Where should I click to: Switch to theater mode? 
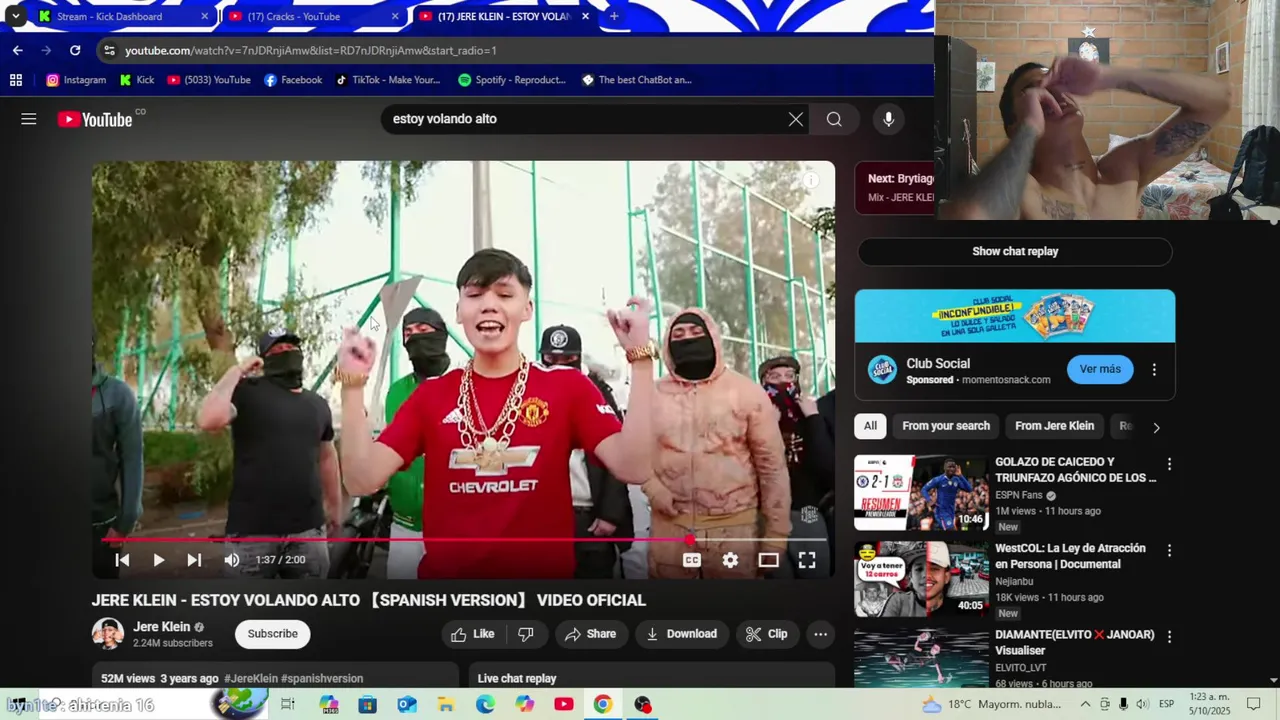[768, 560]
